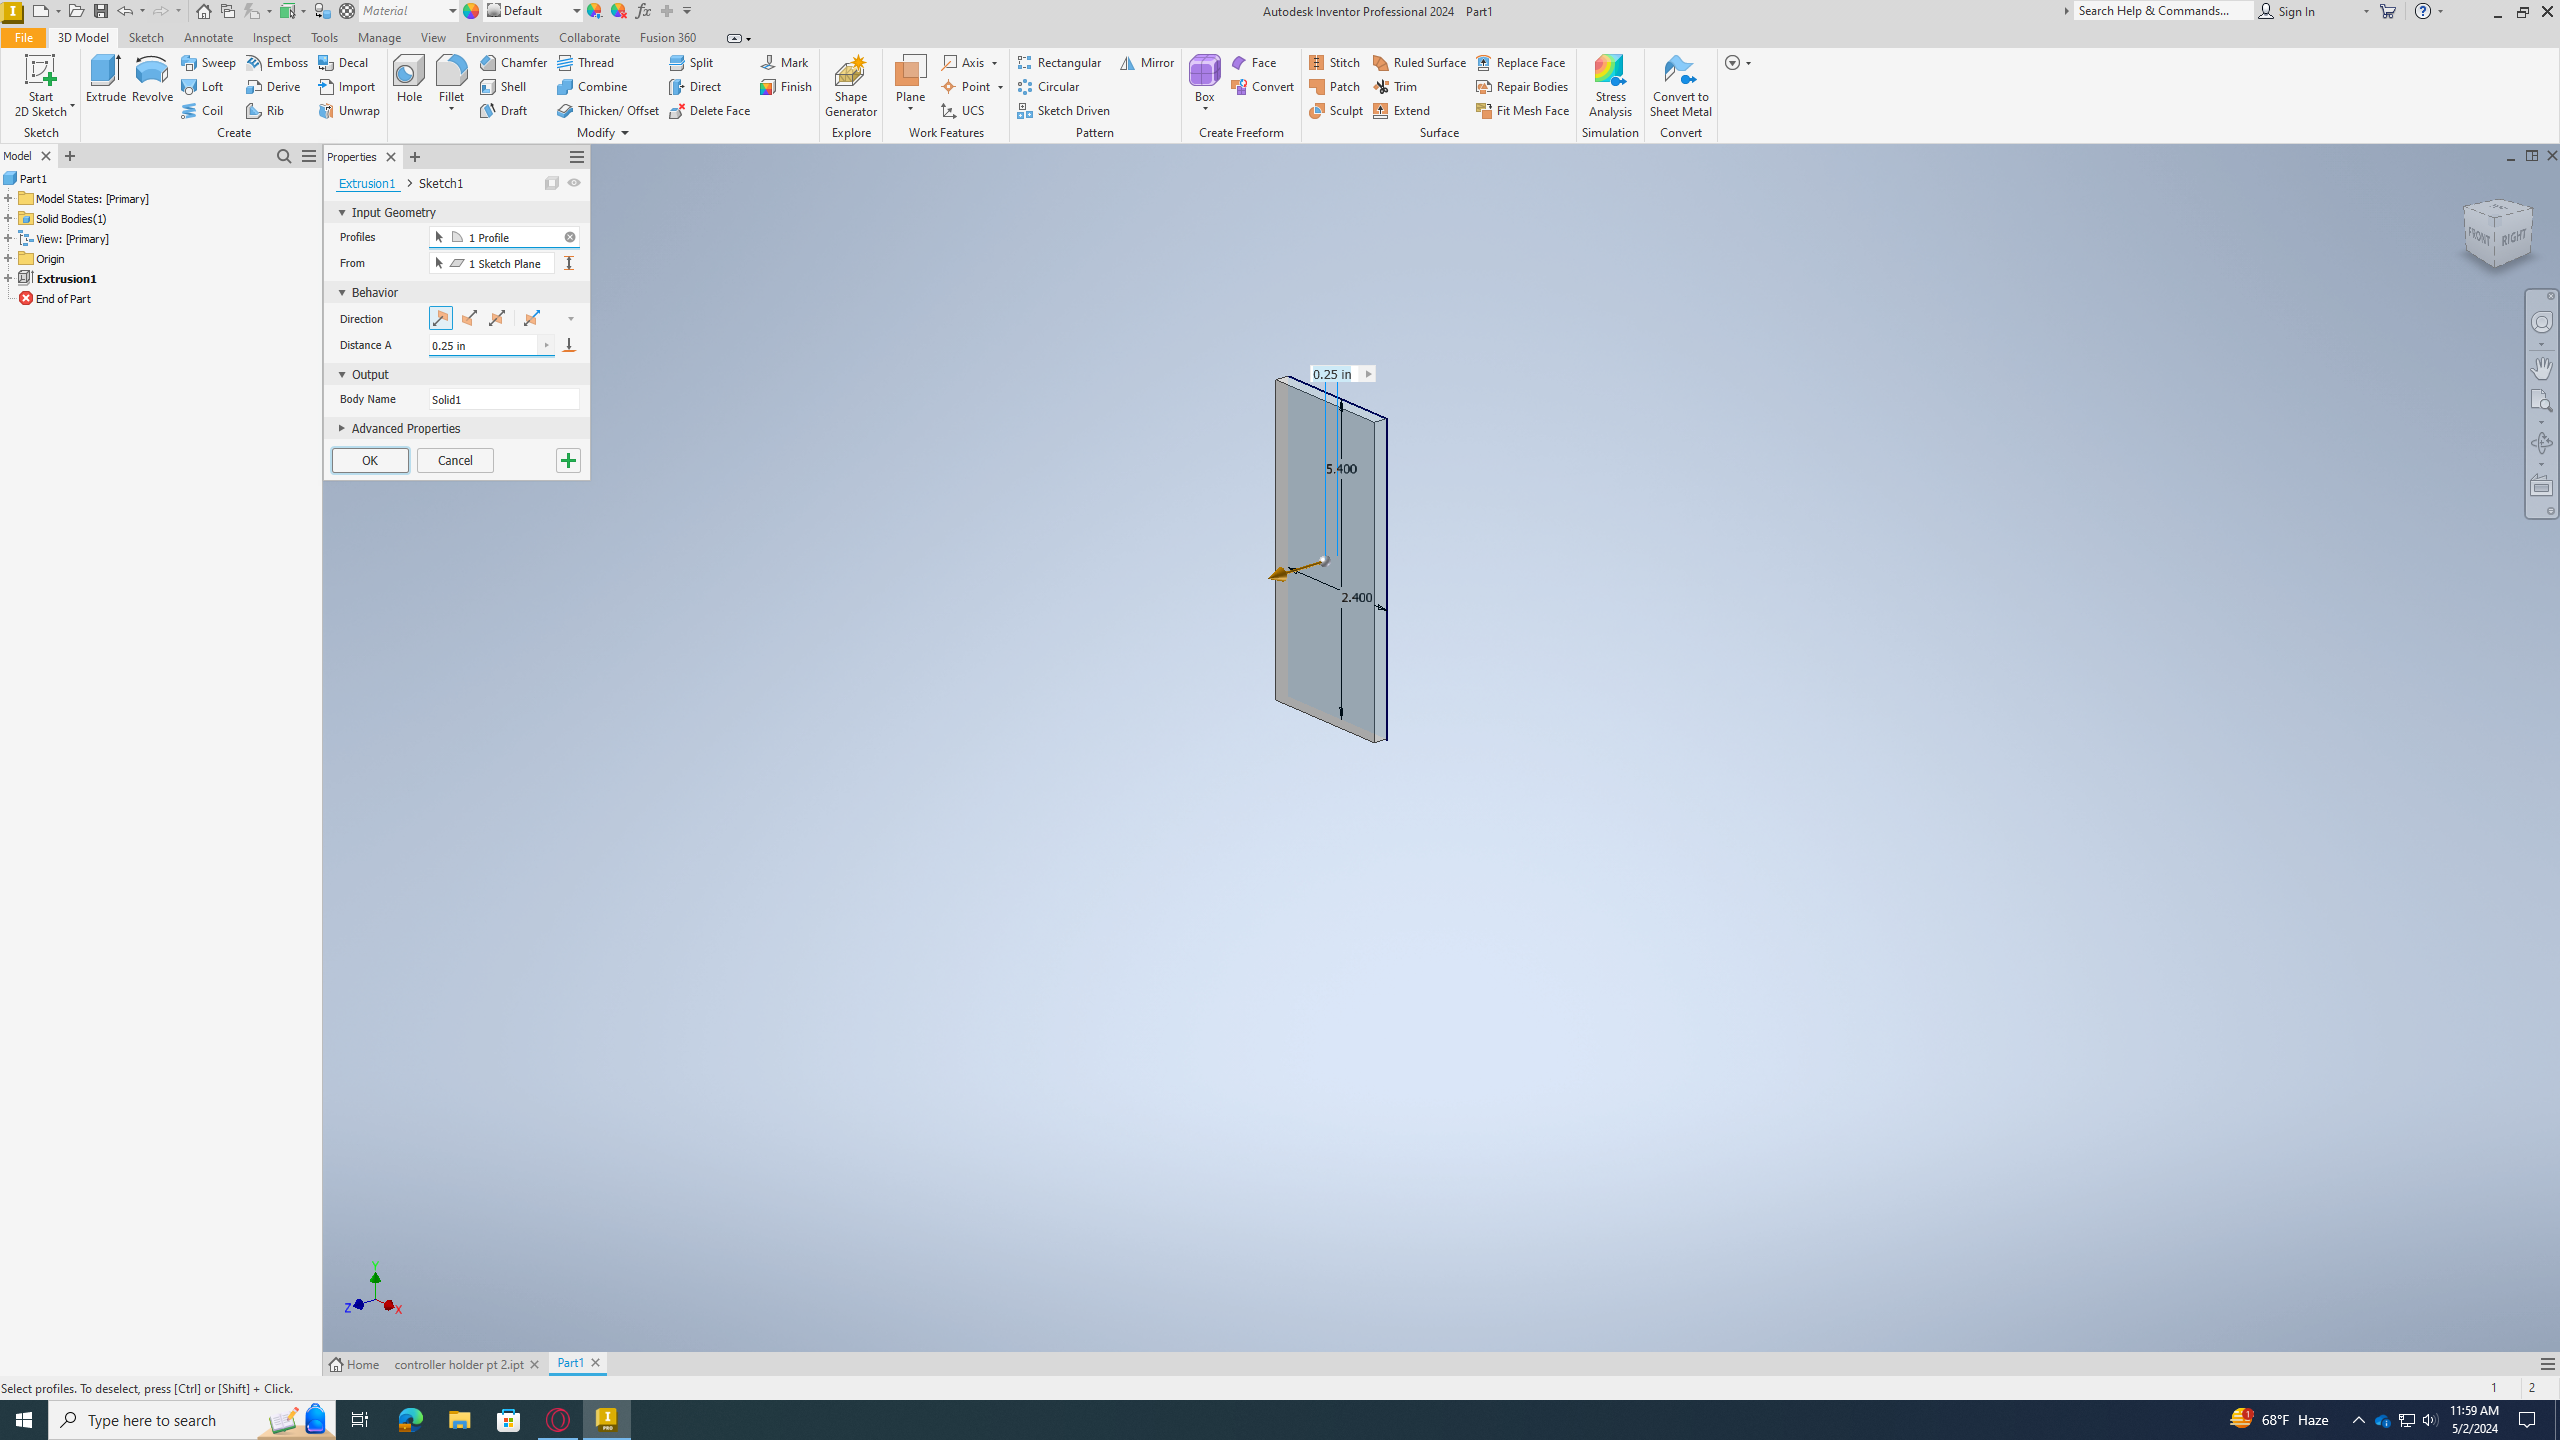Launch Stress Analysis
Screen dimensions: 2560x1440
[1610, 86]
